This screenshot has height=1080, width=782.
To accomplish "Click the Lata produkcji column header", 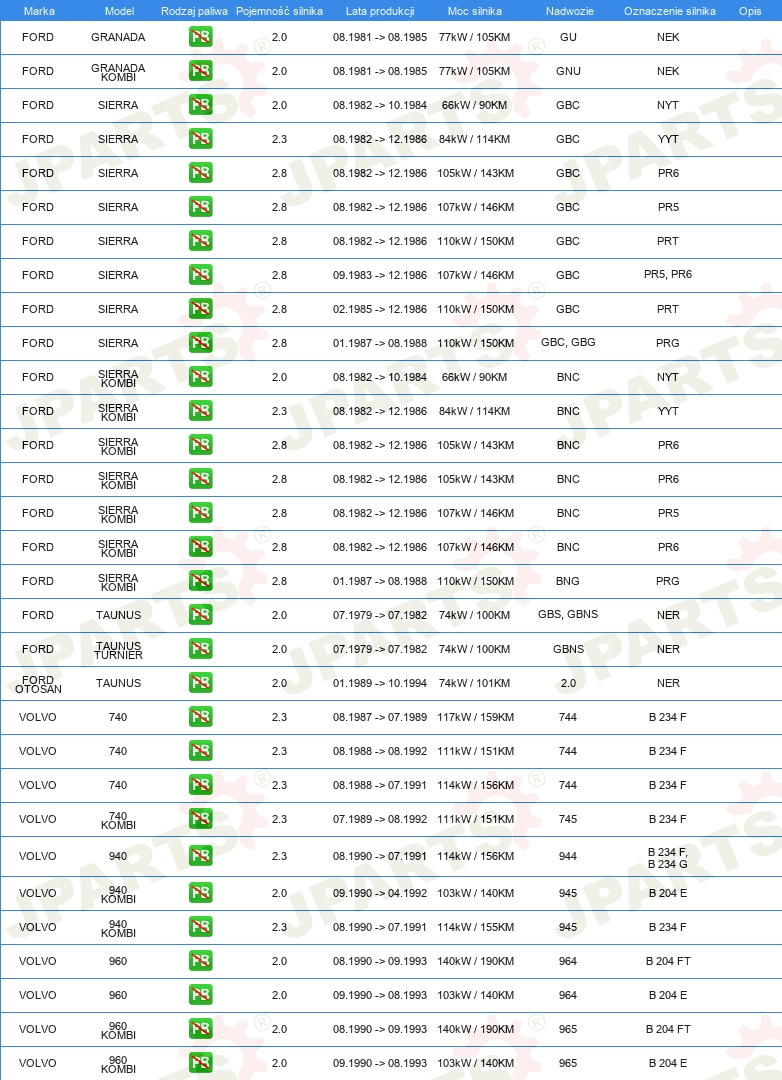I will click(x=380, y=11).
